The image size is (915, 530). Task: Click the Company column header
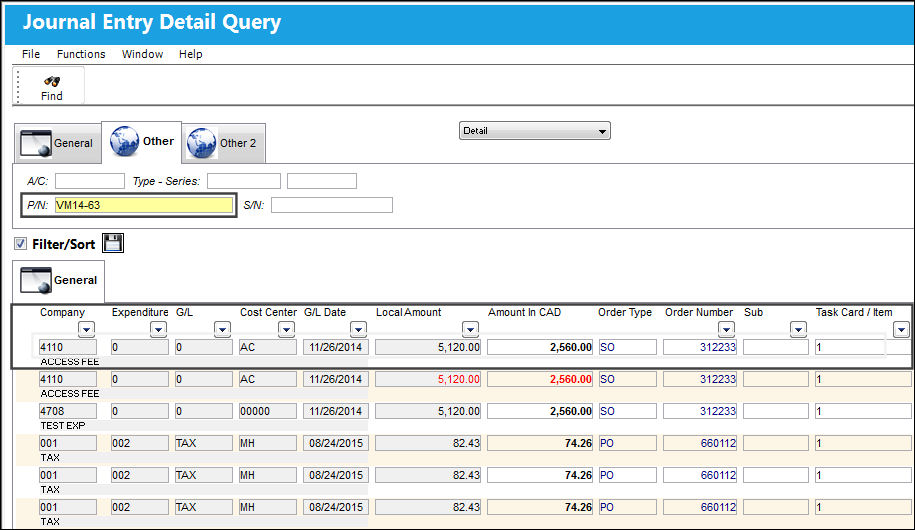click(x=62, y=312)
